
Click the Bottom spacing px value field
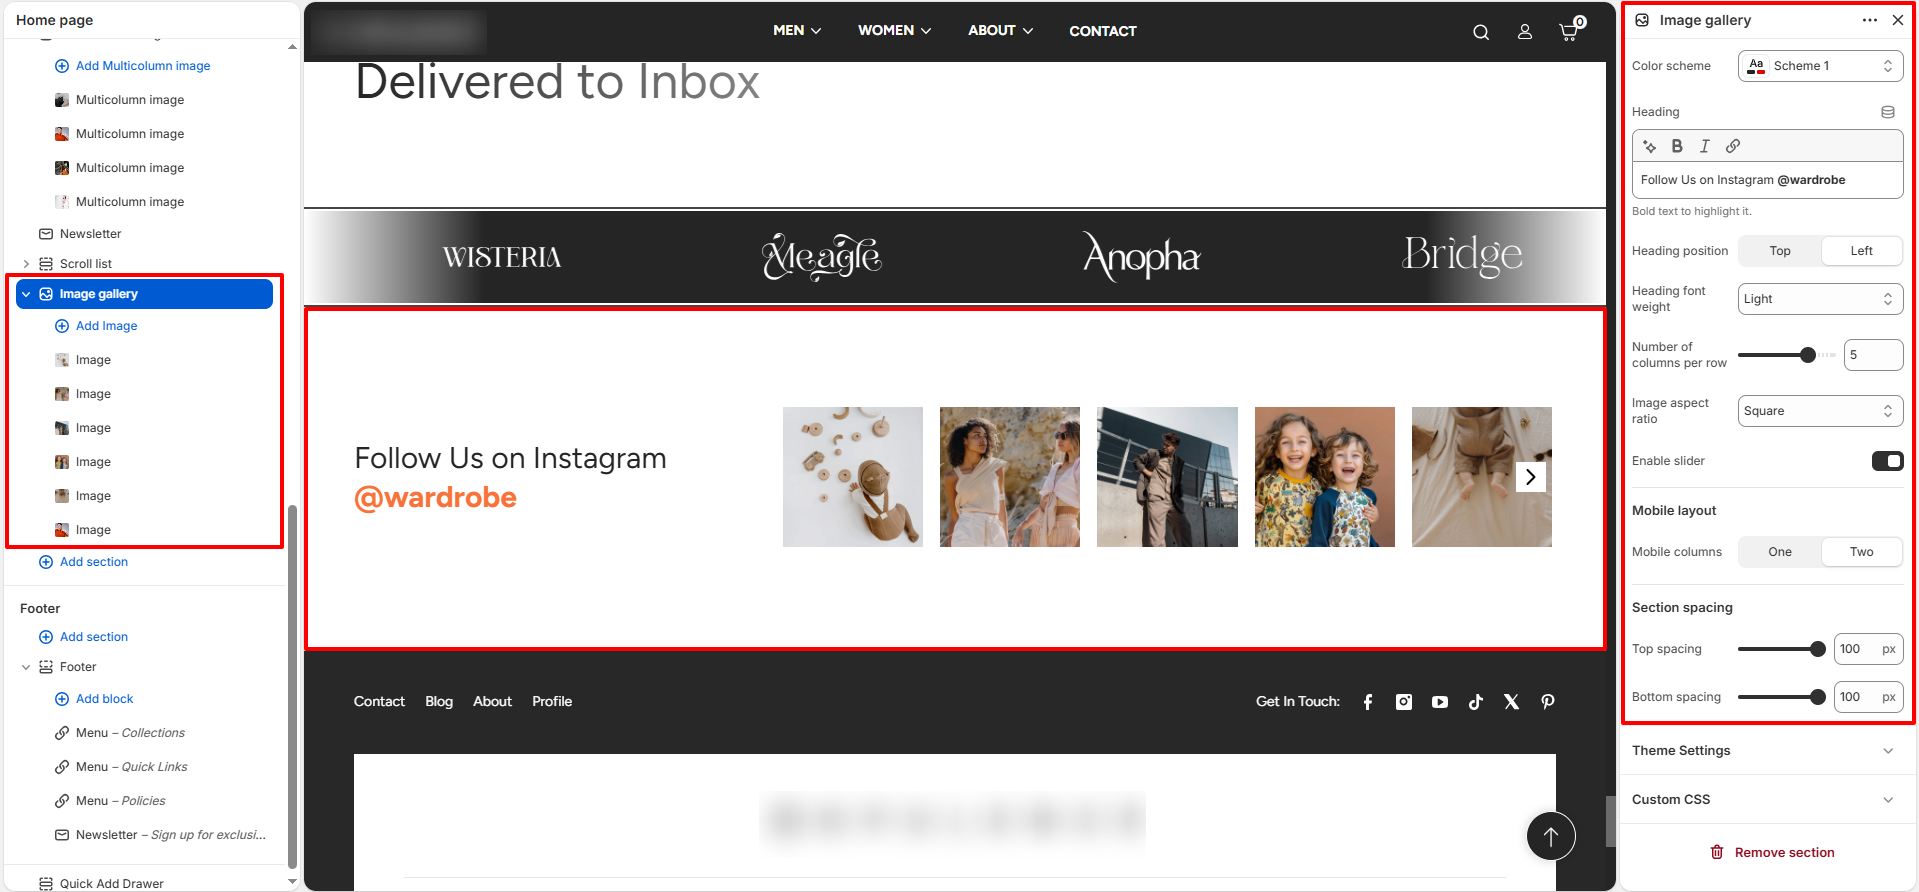[1868, 697]
